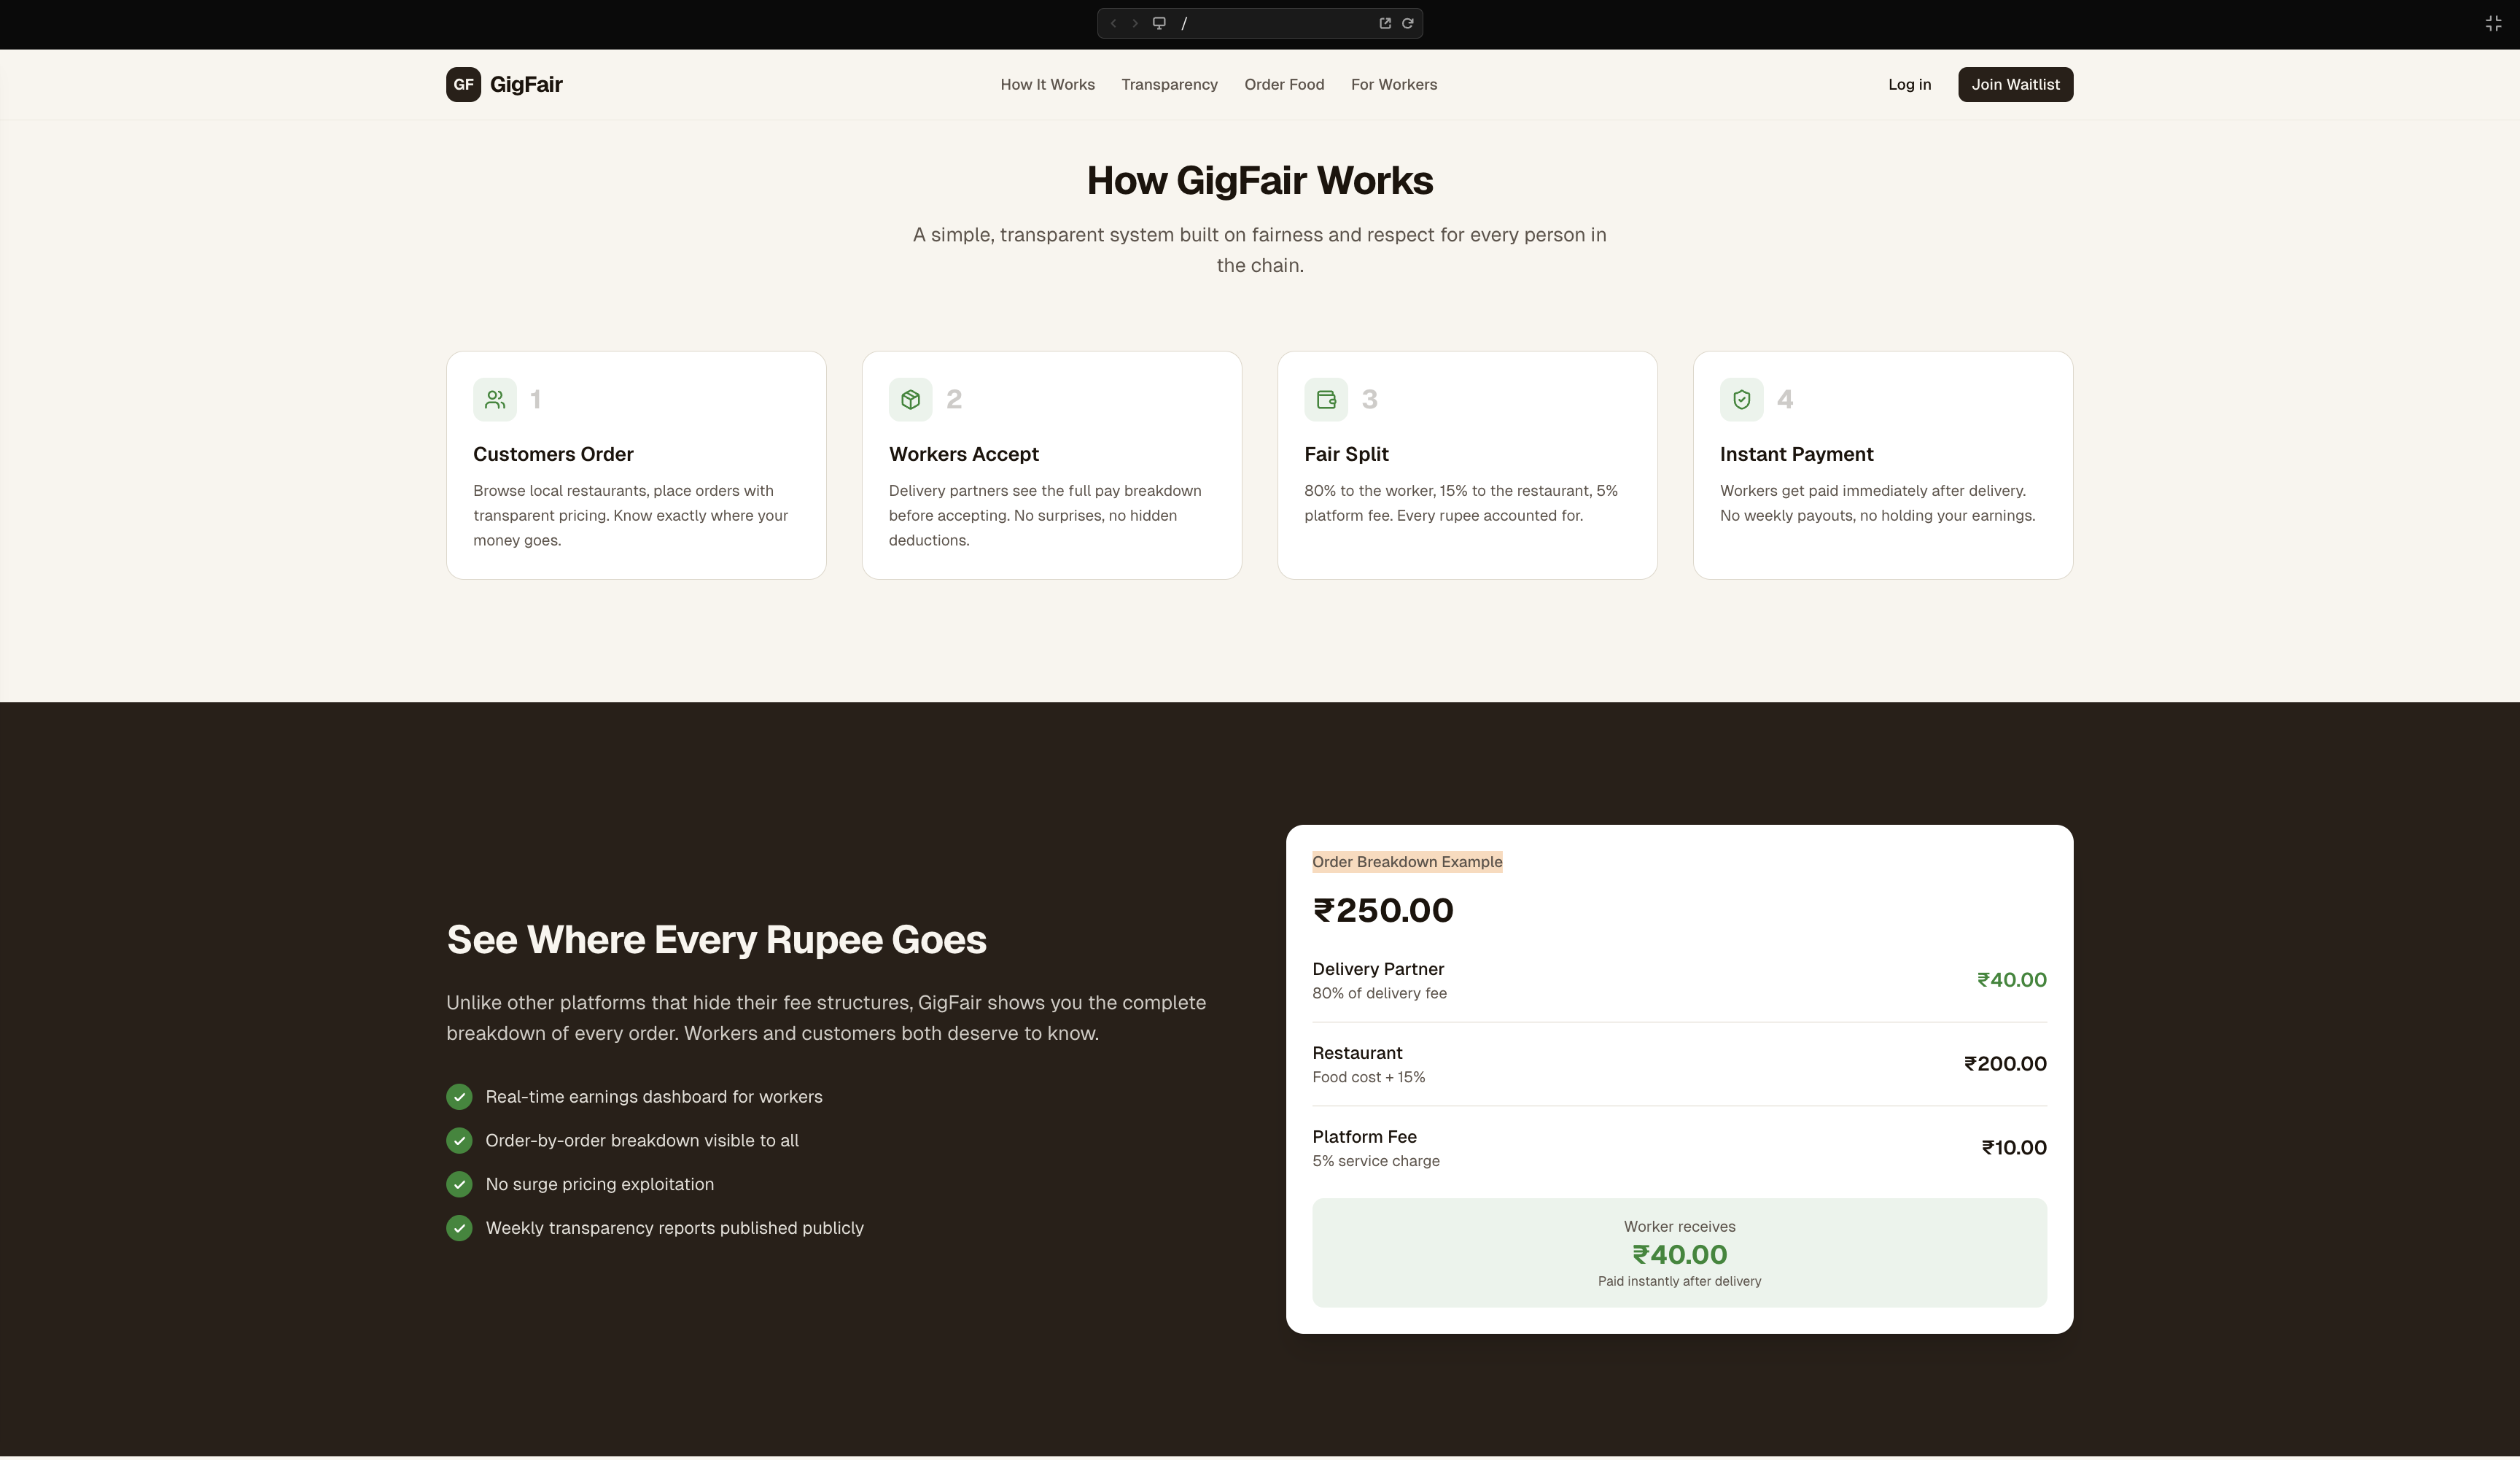Click checkmark beside No surge pricing exploitation
The image size is (2520, 1460).
[x=459, y=1185]
